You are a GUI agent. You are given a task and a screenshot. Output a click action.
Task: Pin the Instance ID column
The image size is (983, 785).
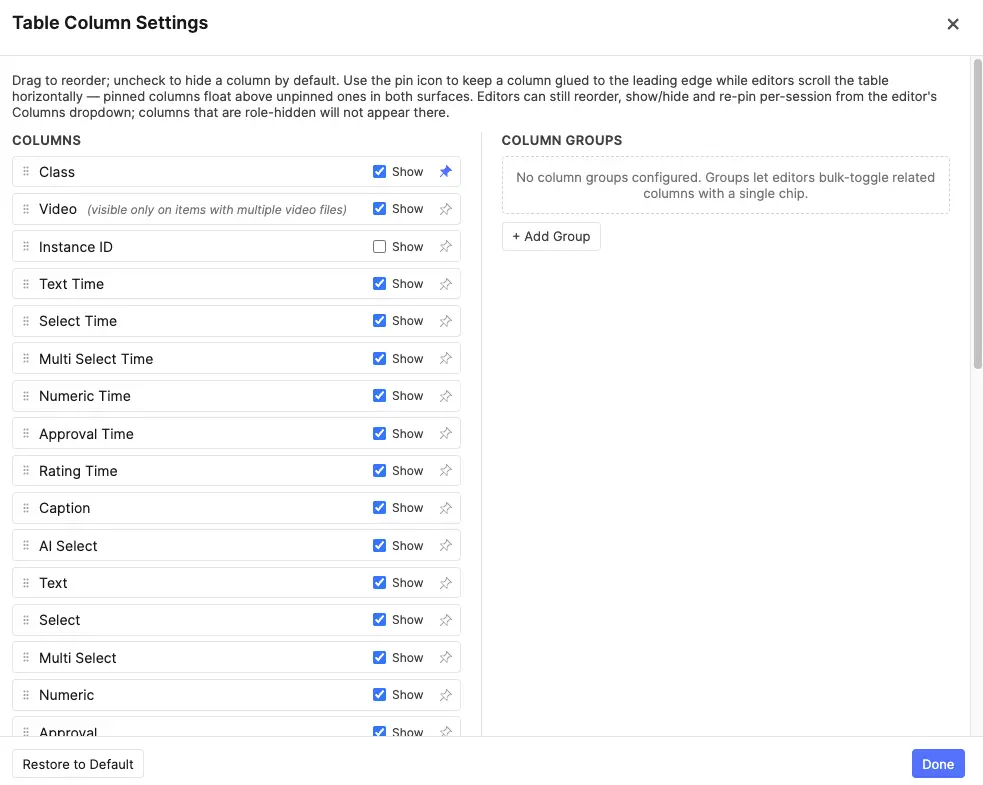(446, 246)
